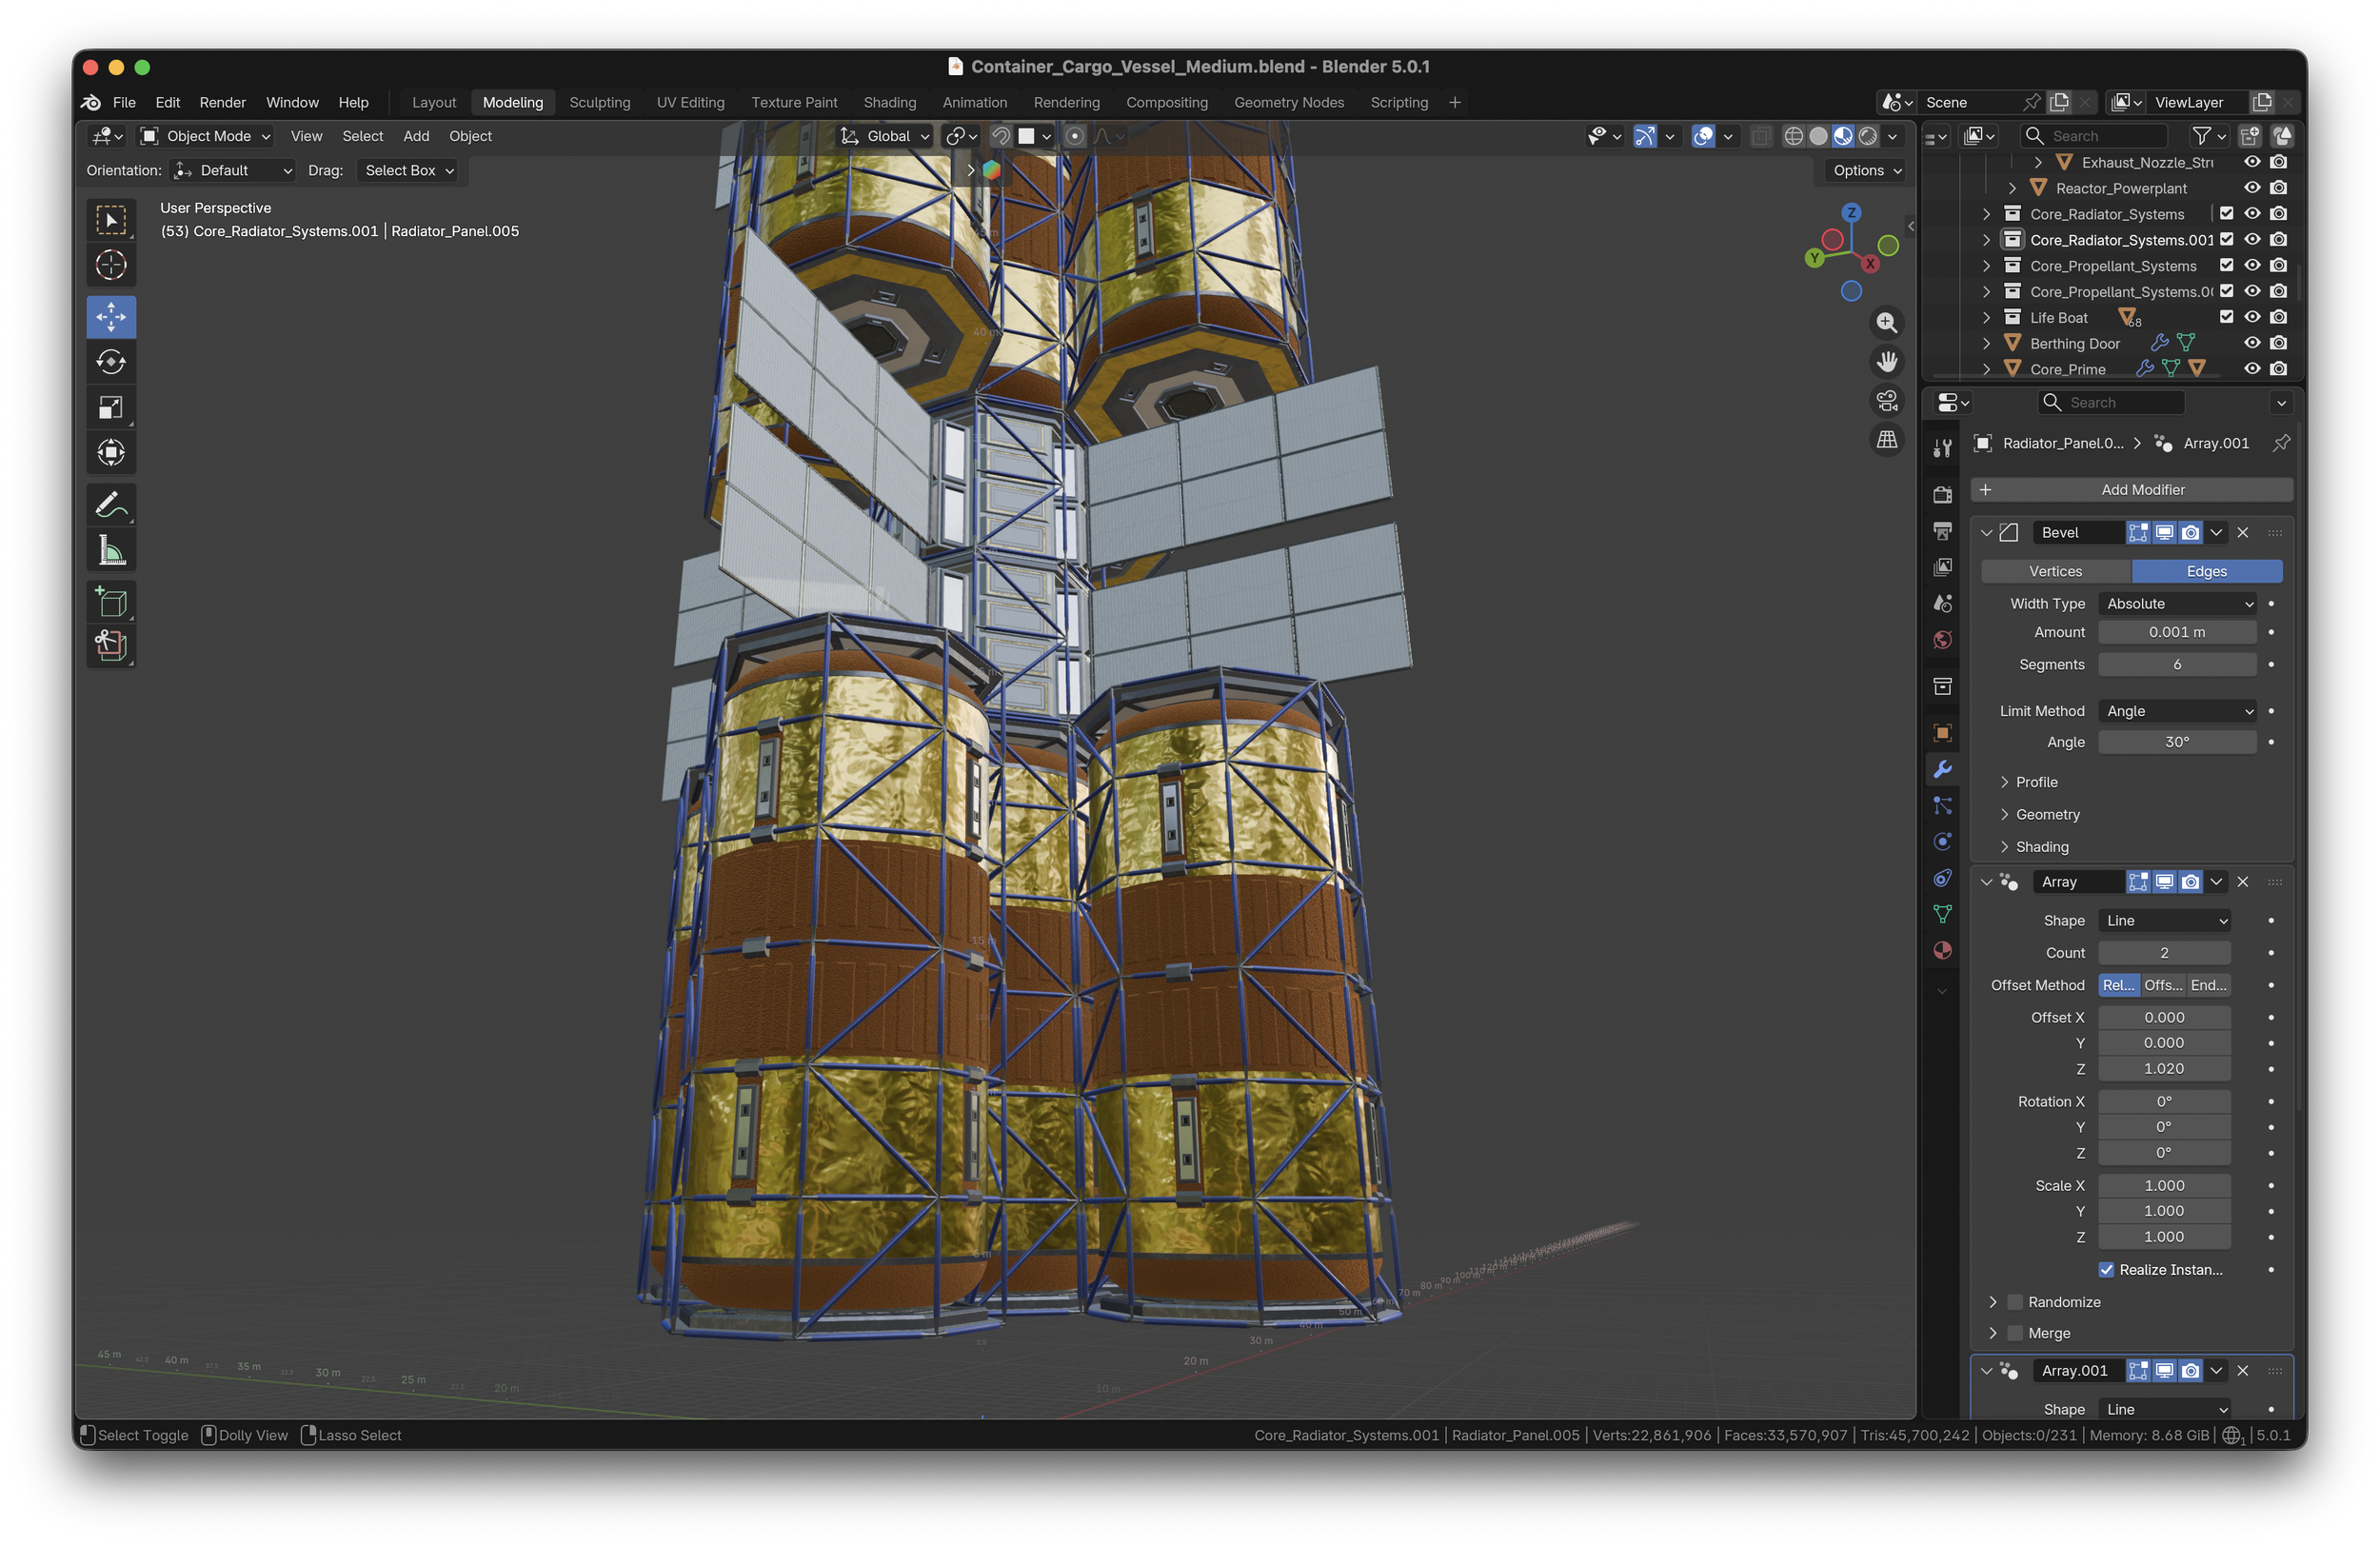
Task: Open the viewport Options dropdown
Action: [x=1867, y=171]
